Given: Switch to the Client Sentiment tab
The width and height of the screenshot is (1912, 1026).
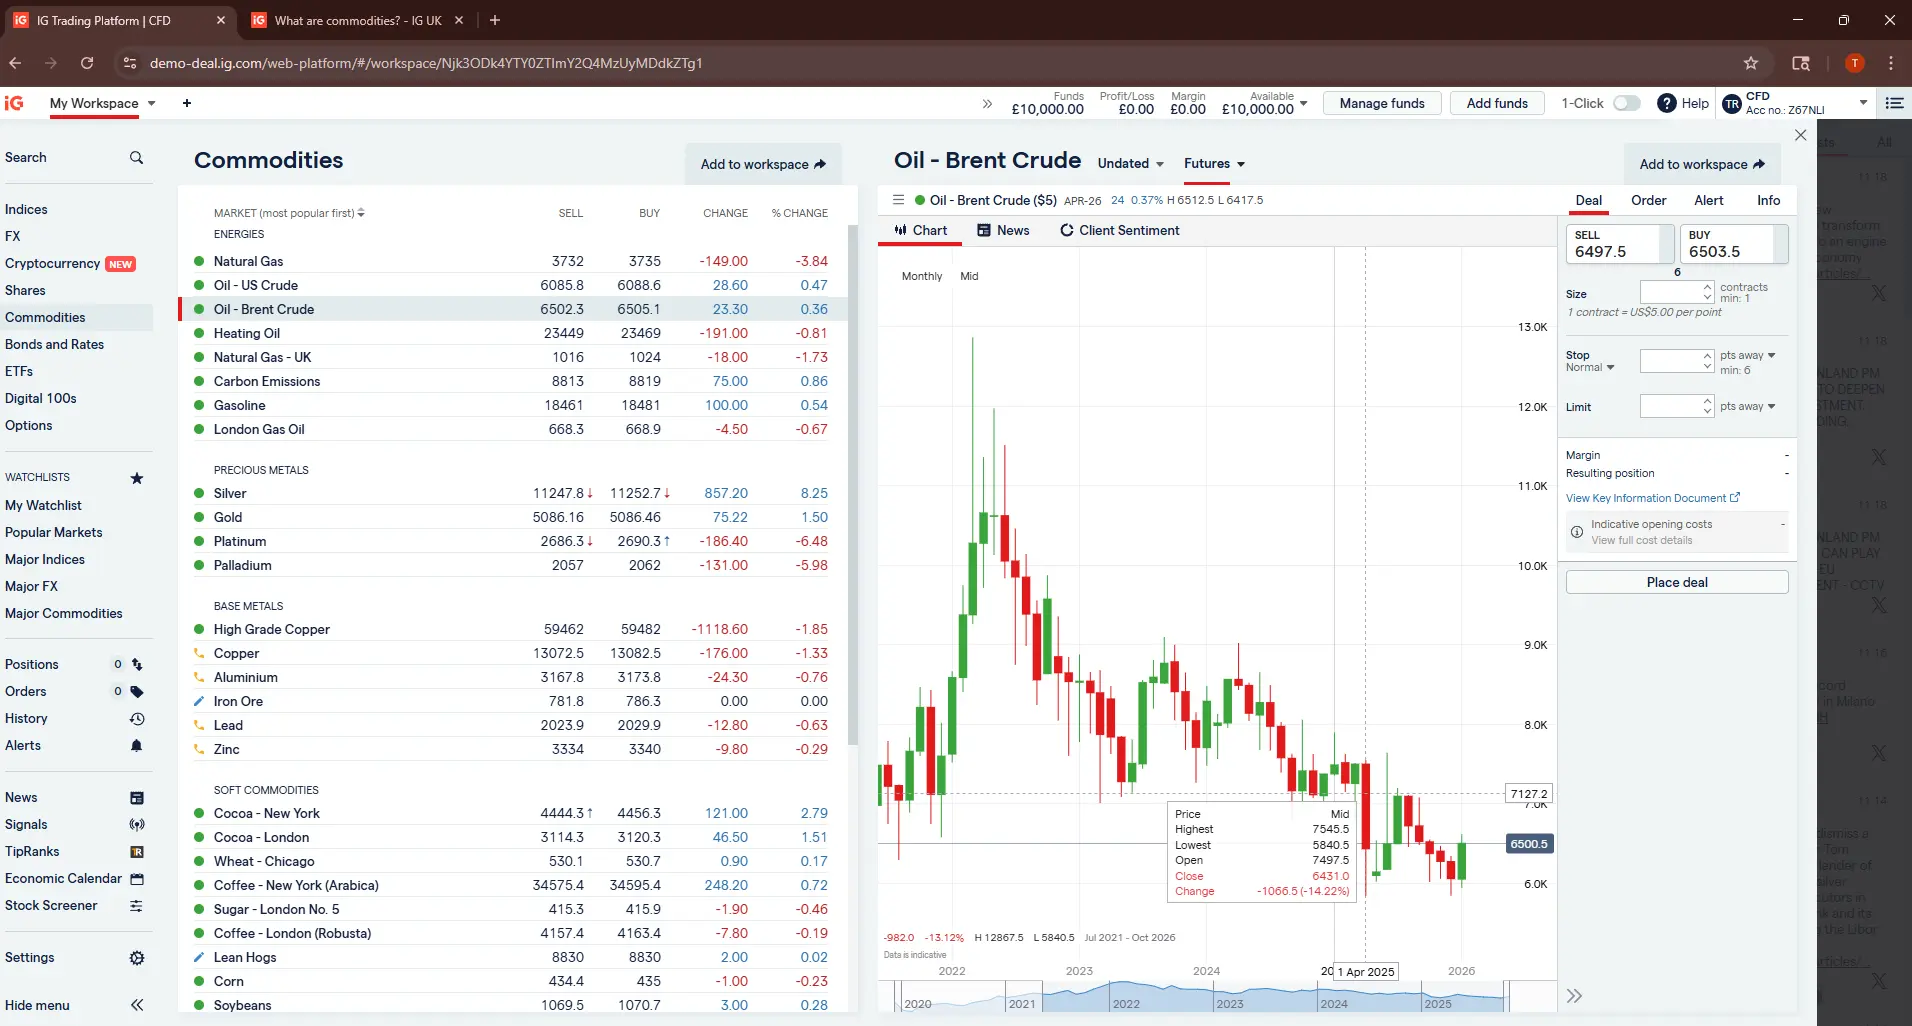Looking at the screenshot, I should (1119, 231).
